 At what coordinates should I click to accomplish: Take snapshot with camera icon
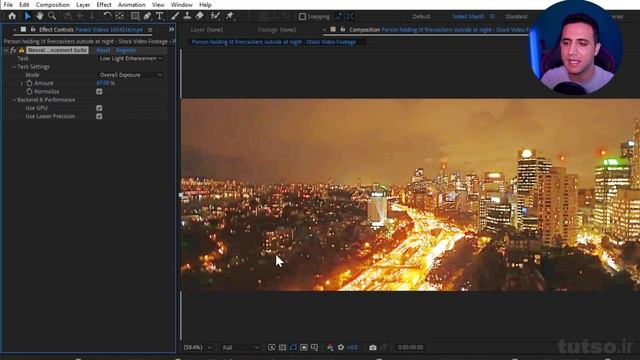(373, 347)
